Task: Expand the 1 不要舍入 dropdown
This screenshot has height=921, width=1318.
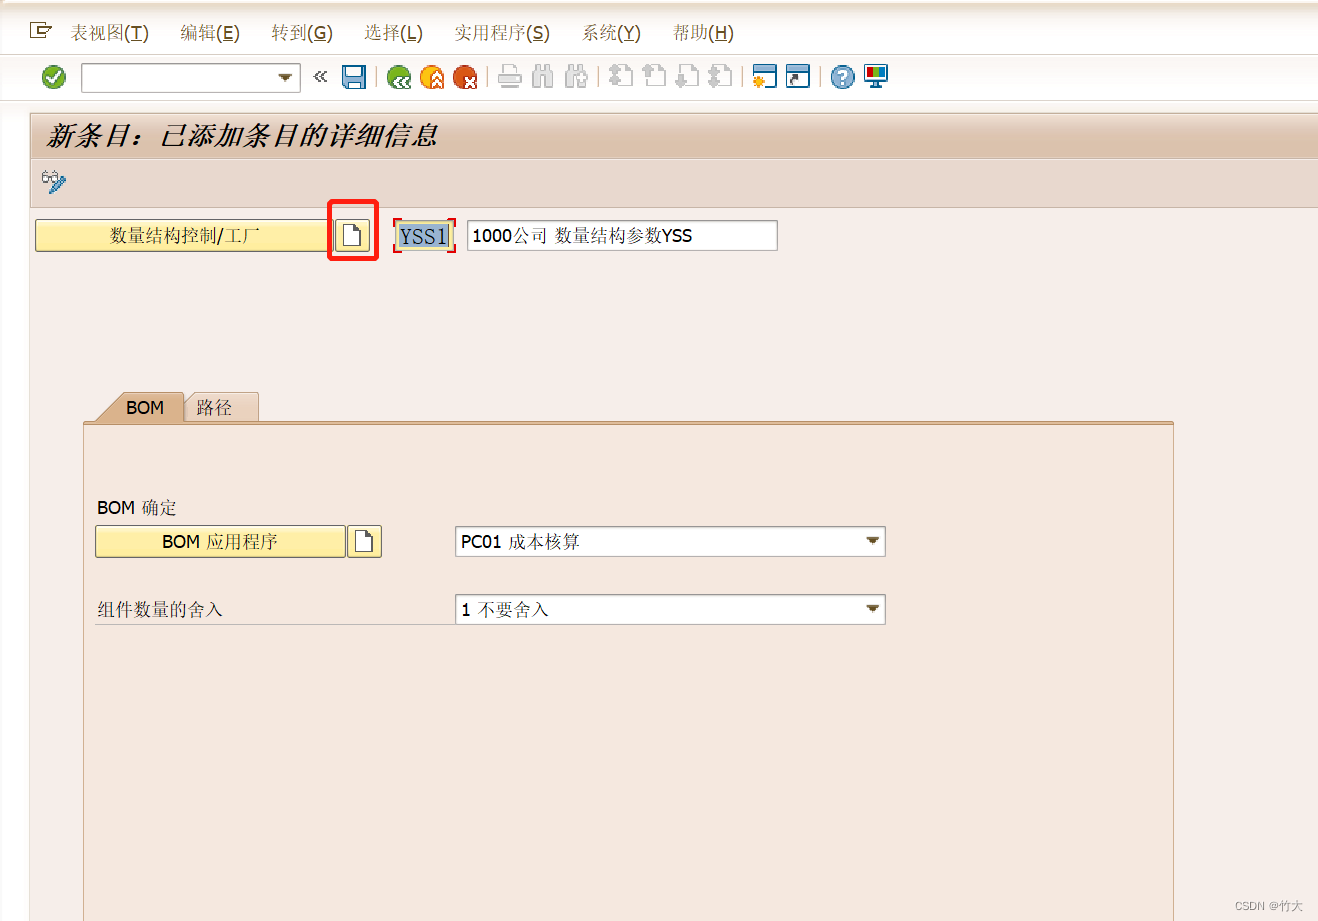Action: tap(873, 609)
